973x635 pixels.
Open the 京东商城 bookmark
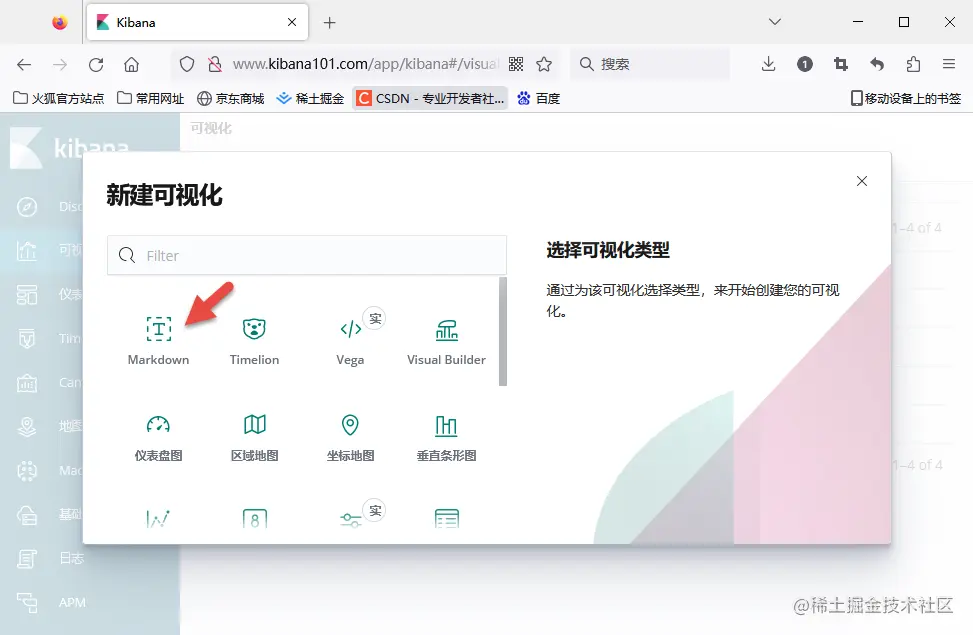231,98
